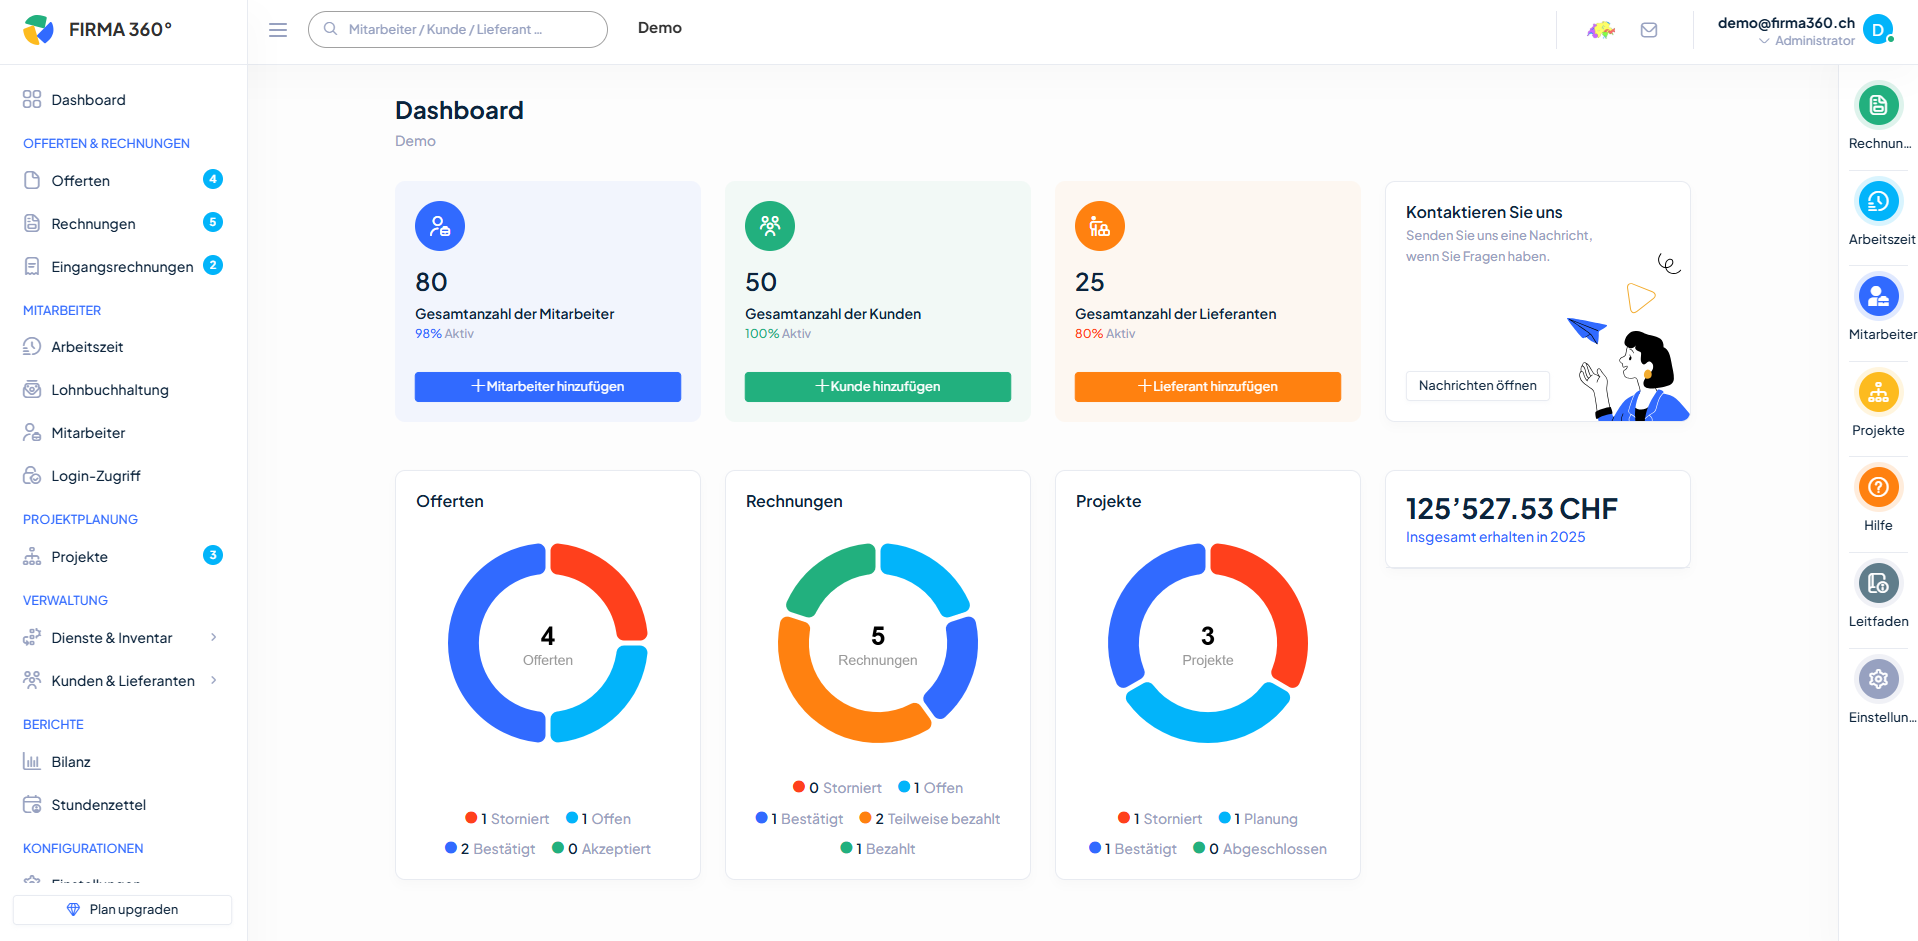Screen dimensions: 1918x941
Task: Open the Rechnungen quick-access icon in right sidebar
Action: click(1878, 105)
